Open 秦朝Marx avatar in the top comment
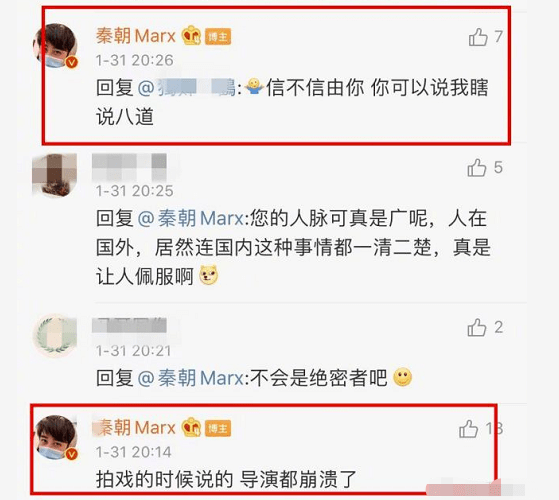Image resolution: width=559 pixels, height=500 pixels. 55,46
